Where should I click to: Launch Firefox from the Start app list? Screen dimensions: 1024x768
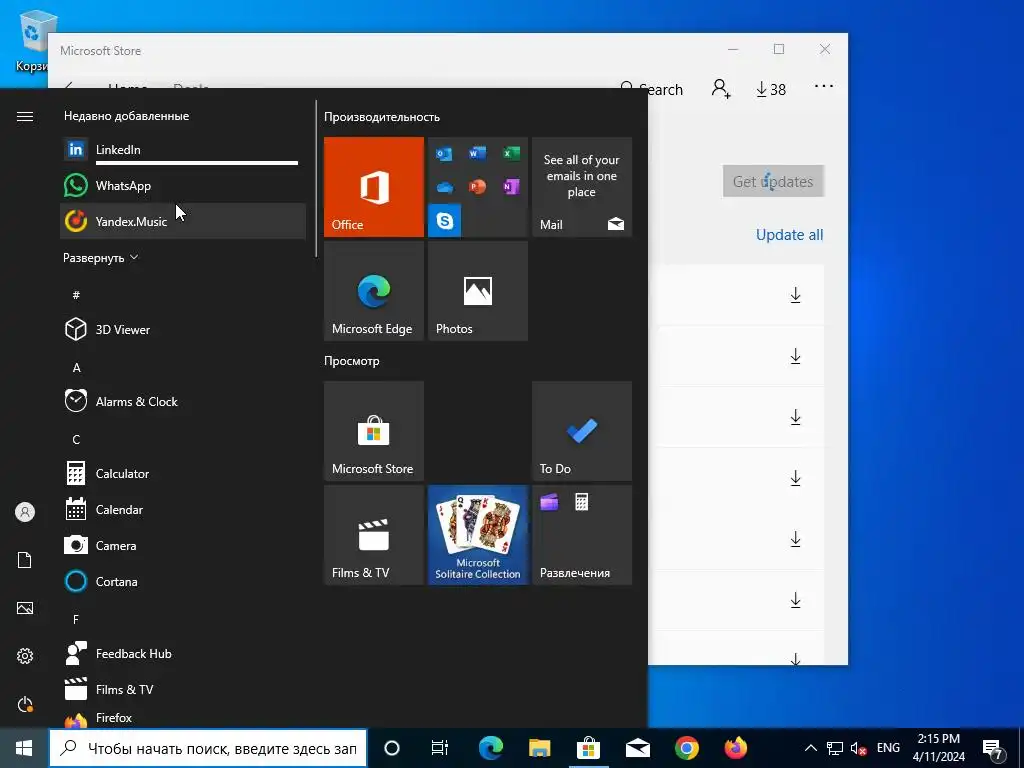(x=183, y=718)
